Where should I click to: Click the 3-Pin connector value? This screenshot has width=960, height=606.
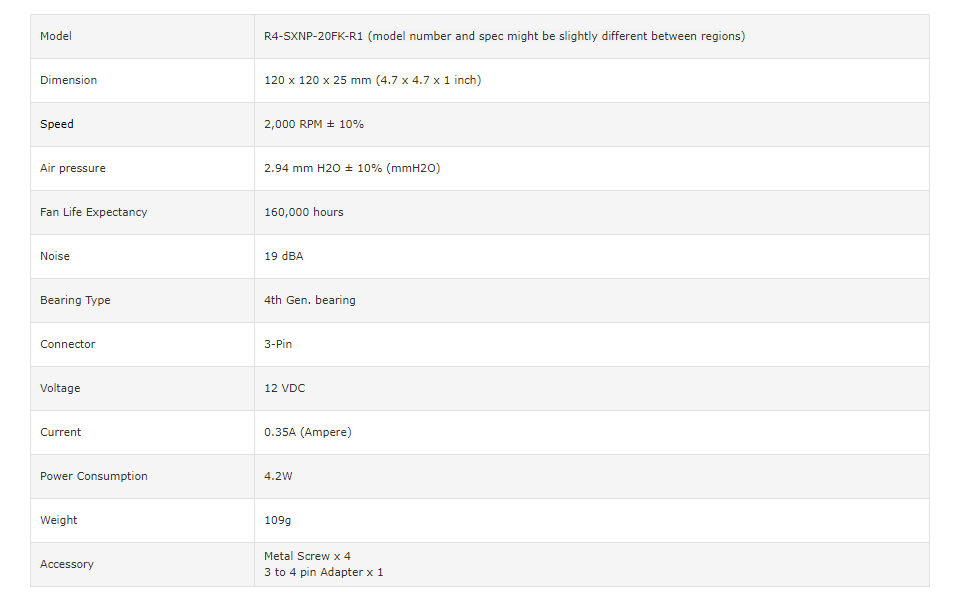point(278,345)
